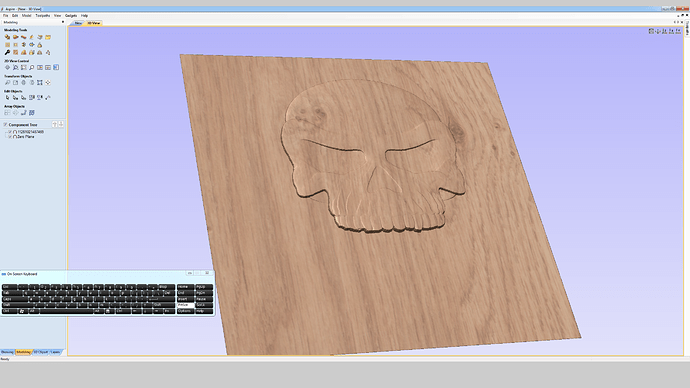
Task: Click the Windows logo key on keyboard
Action: pos(22,311)
